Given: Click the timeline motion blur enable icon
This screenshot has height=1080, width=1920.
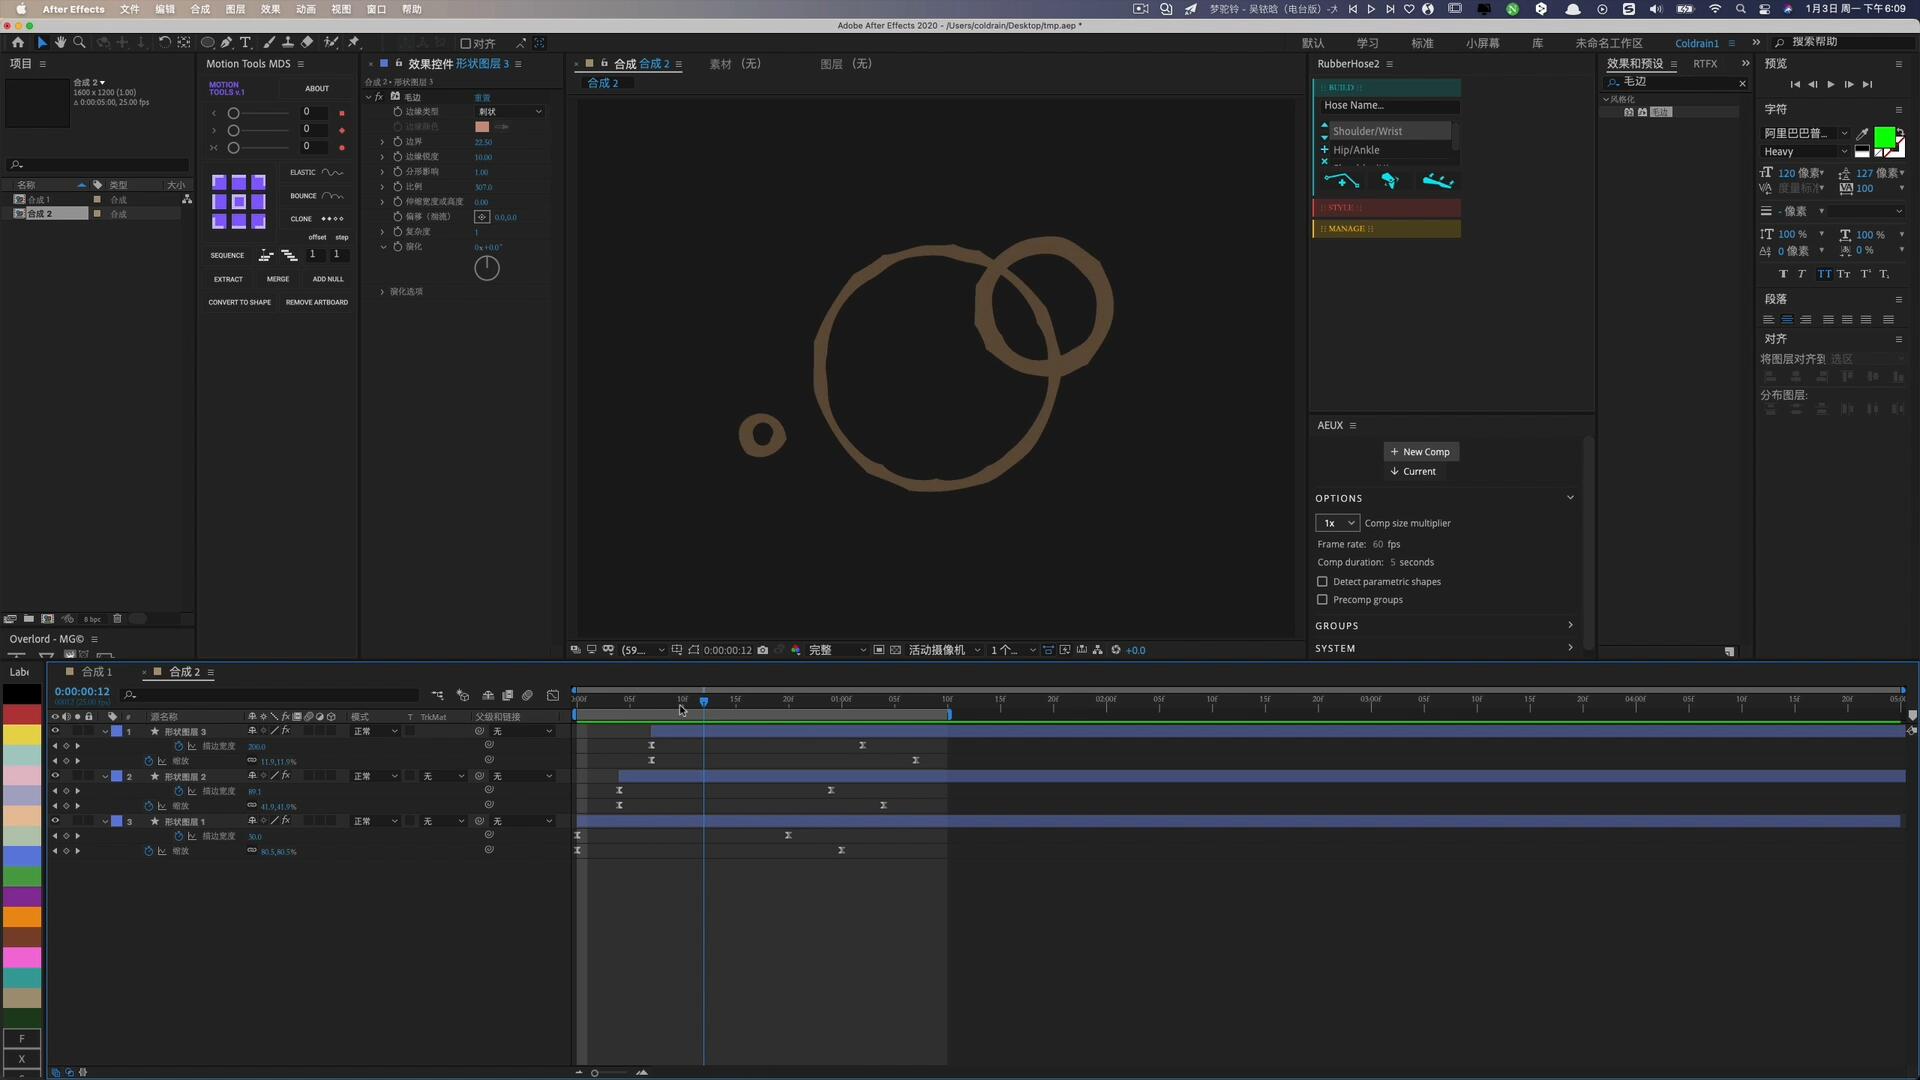Looking at the screenshot, I should pyautogui.click(x=527, y=695).
